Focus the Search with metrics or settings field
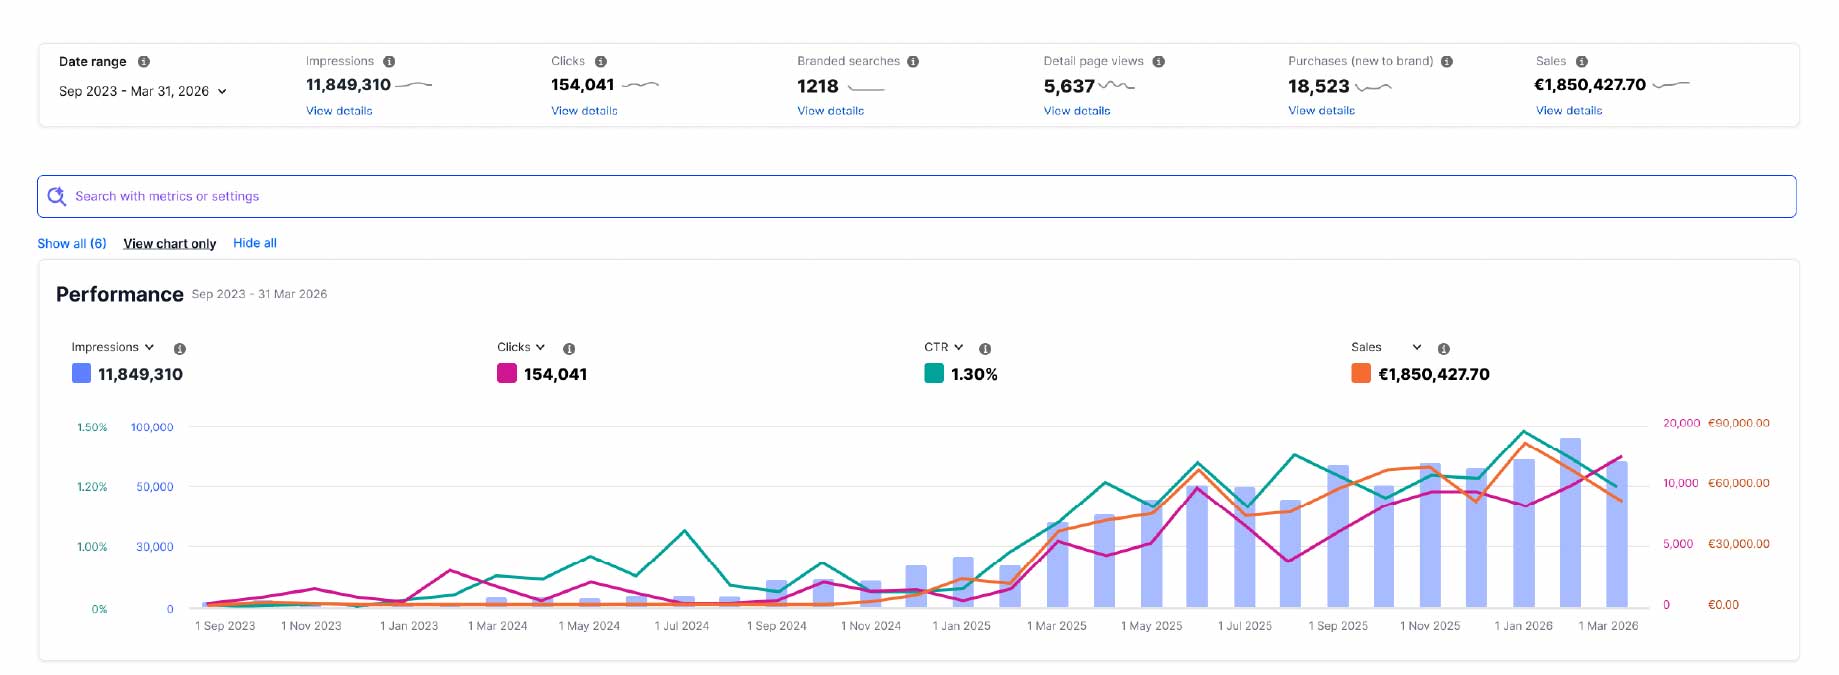This screenshot has height=675, width=1839. [x=917, y=196]
